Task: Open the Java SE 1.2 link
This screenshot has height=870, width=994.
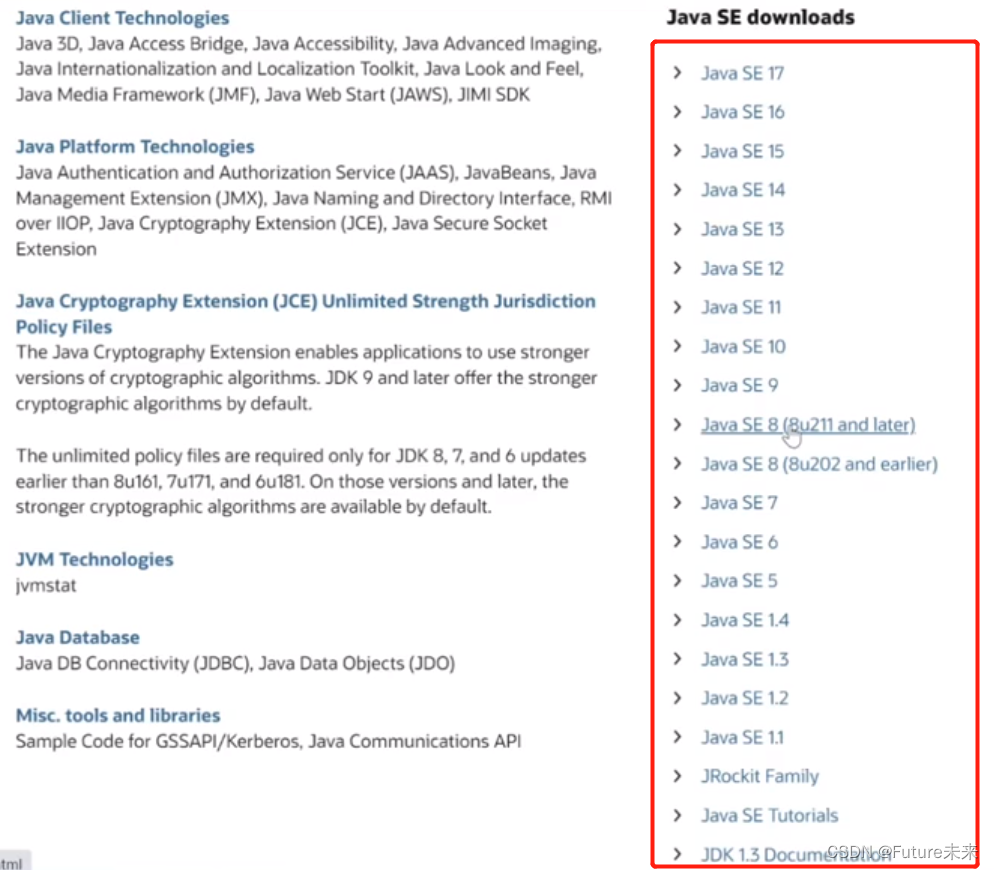Action: pyautogui.click(x=745, y=698)
